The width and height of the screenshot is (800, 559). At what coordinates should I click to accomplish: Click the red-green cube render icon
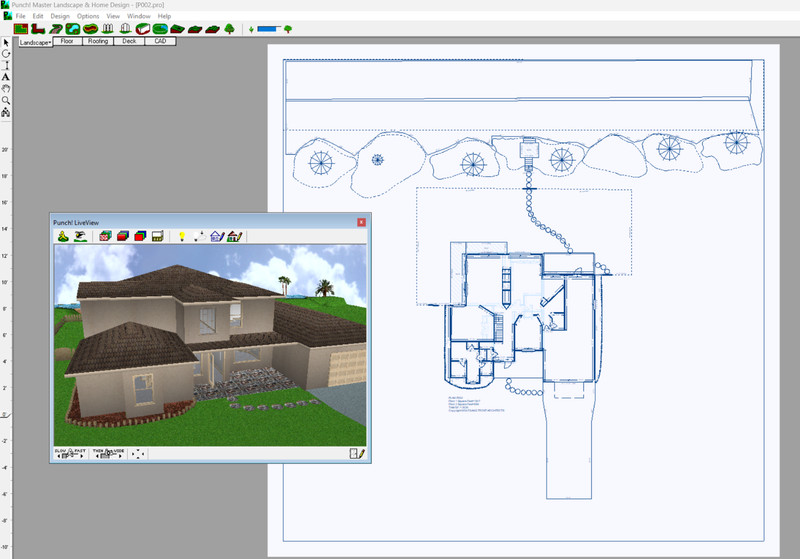click(x=122, y=236)
